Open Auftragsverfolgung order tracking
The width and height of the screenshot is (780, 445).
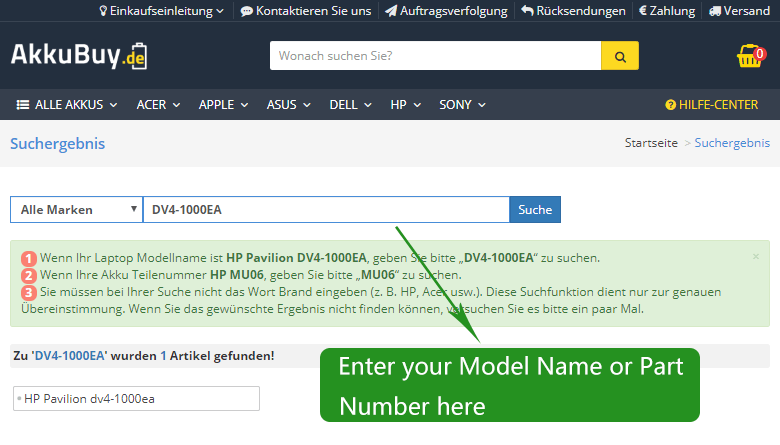pos(446,11)
